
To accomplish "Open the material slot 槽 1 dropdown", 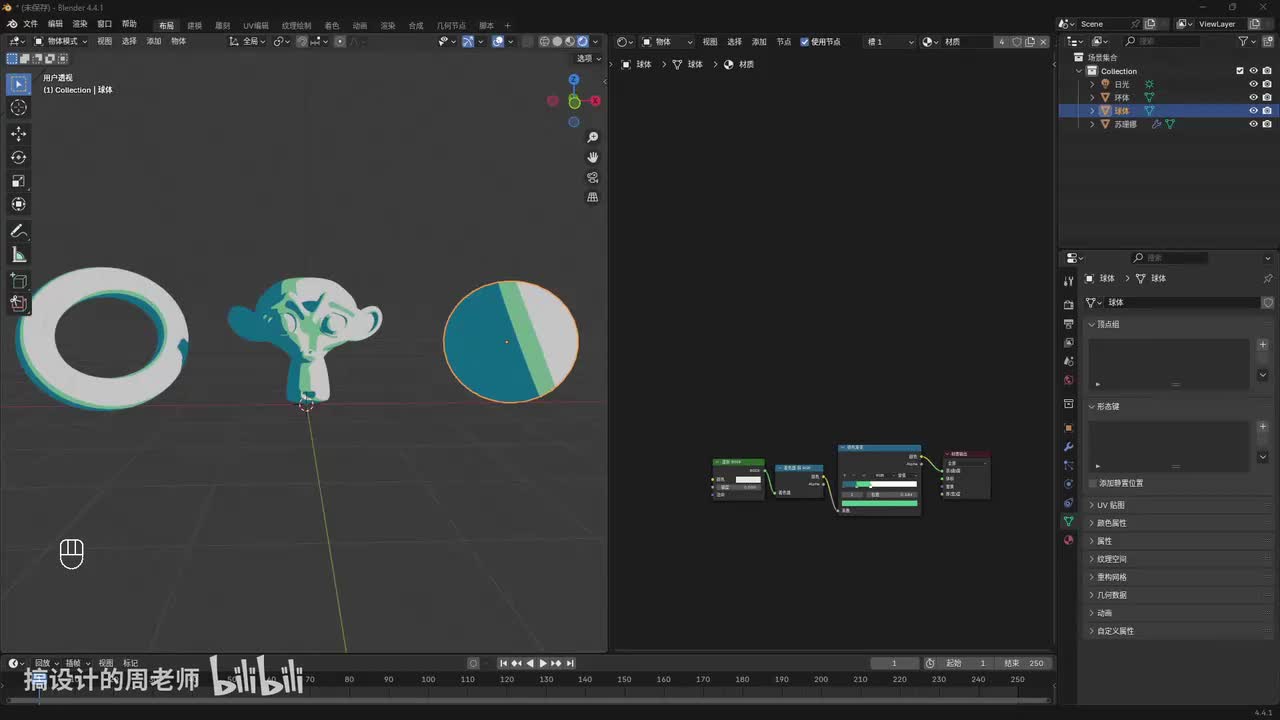I will coord(890,42).
